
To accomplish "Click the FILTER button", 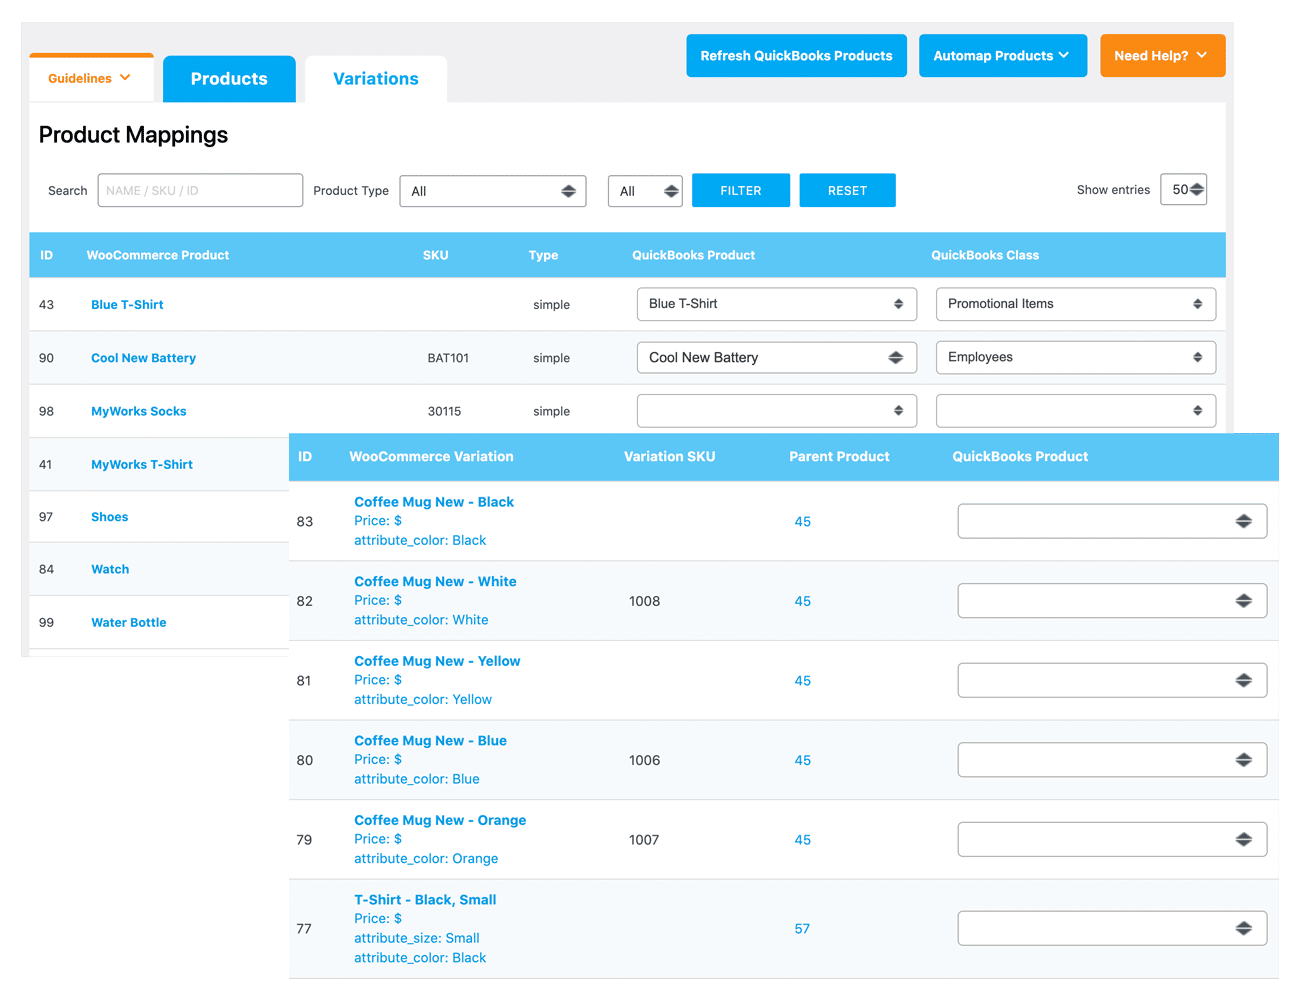I will 741,190.
